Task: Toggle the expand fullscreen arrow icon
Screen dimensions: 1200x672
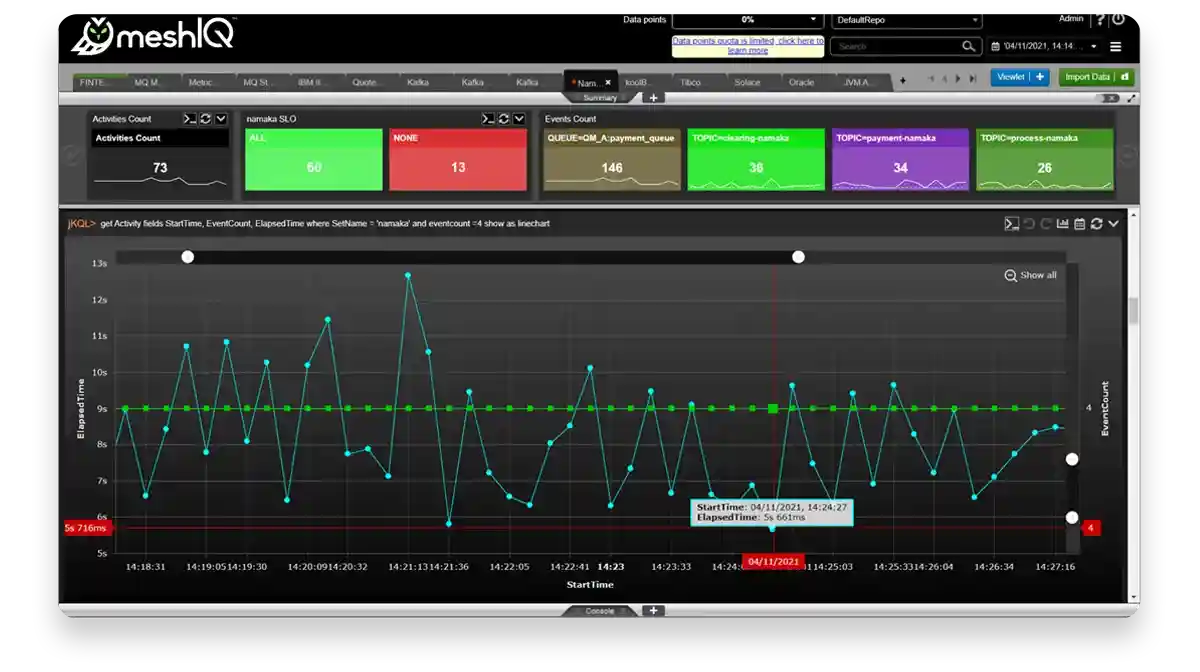Action: click(x=1131, y=98)
